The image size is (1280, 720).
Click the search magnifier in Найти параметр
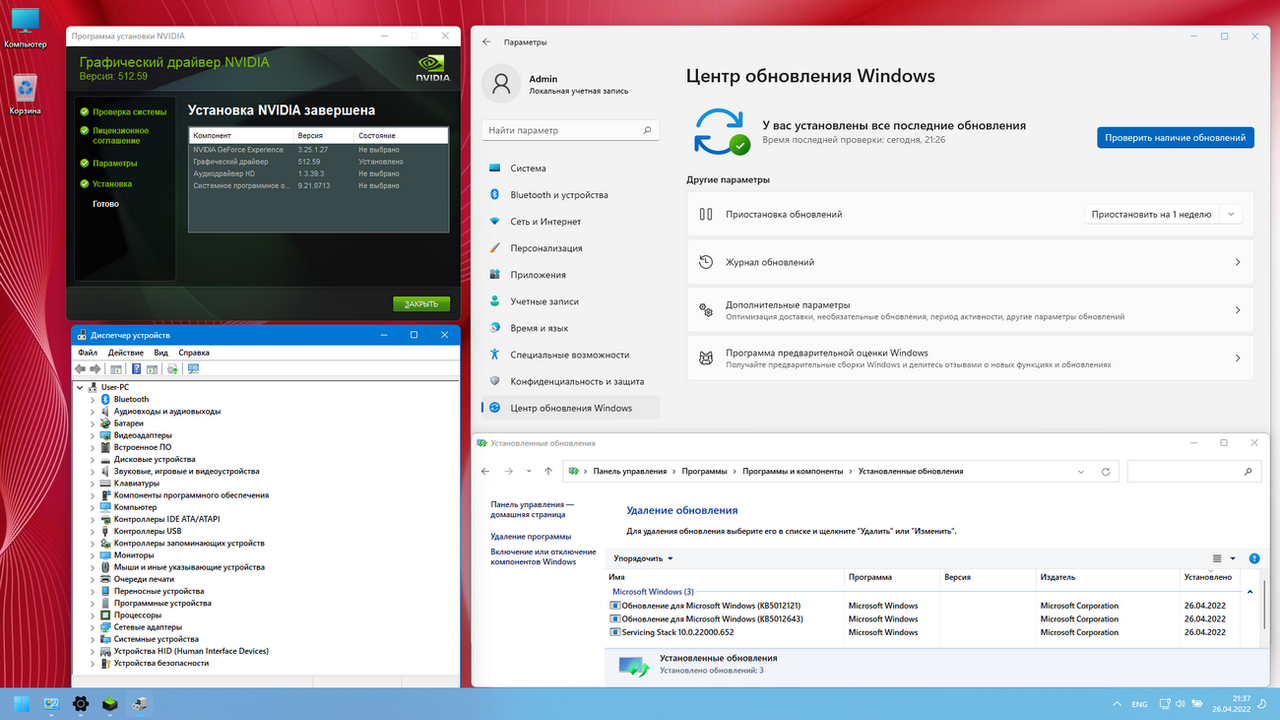point(648,130)
